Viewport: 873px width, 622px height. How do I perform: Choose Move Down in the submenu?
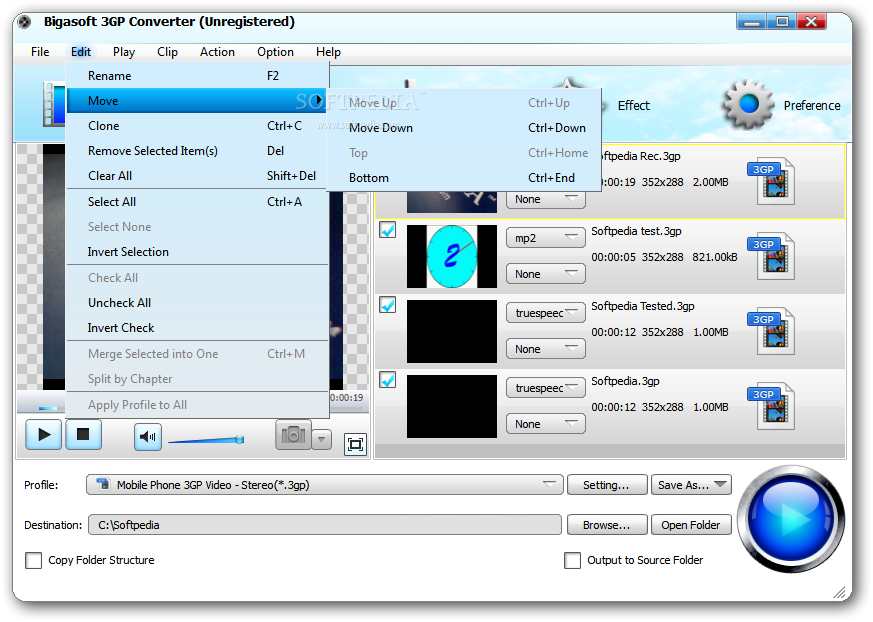click(x=464, y=128)
